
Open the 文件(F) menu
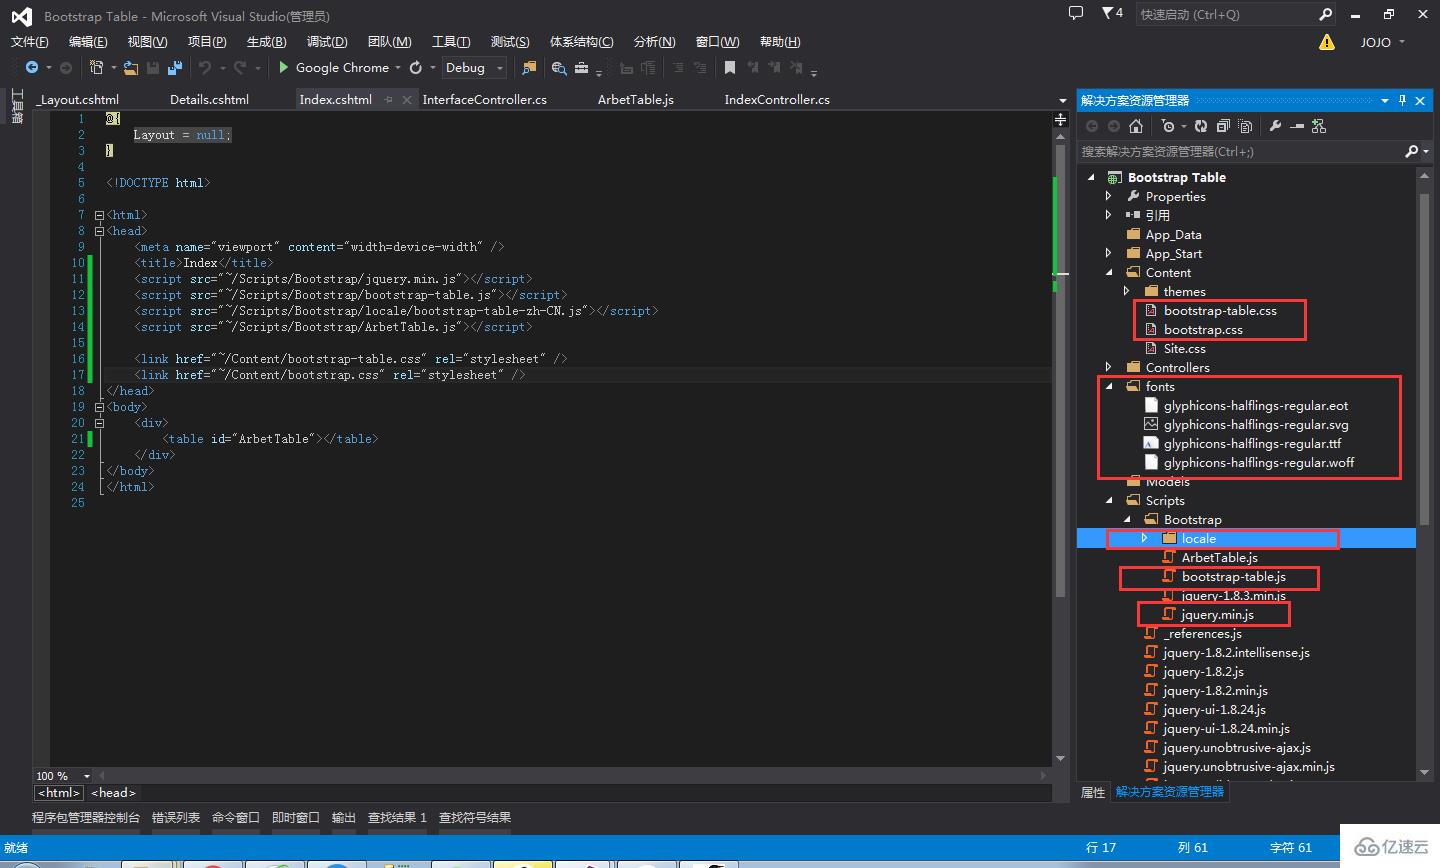[30, 41]
